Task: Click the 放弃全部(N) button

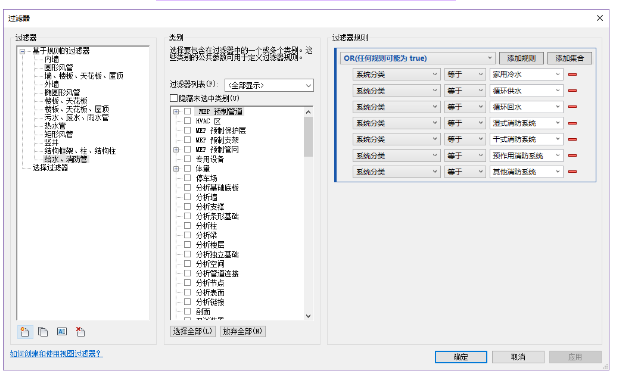Action: point(243,331)
